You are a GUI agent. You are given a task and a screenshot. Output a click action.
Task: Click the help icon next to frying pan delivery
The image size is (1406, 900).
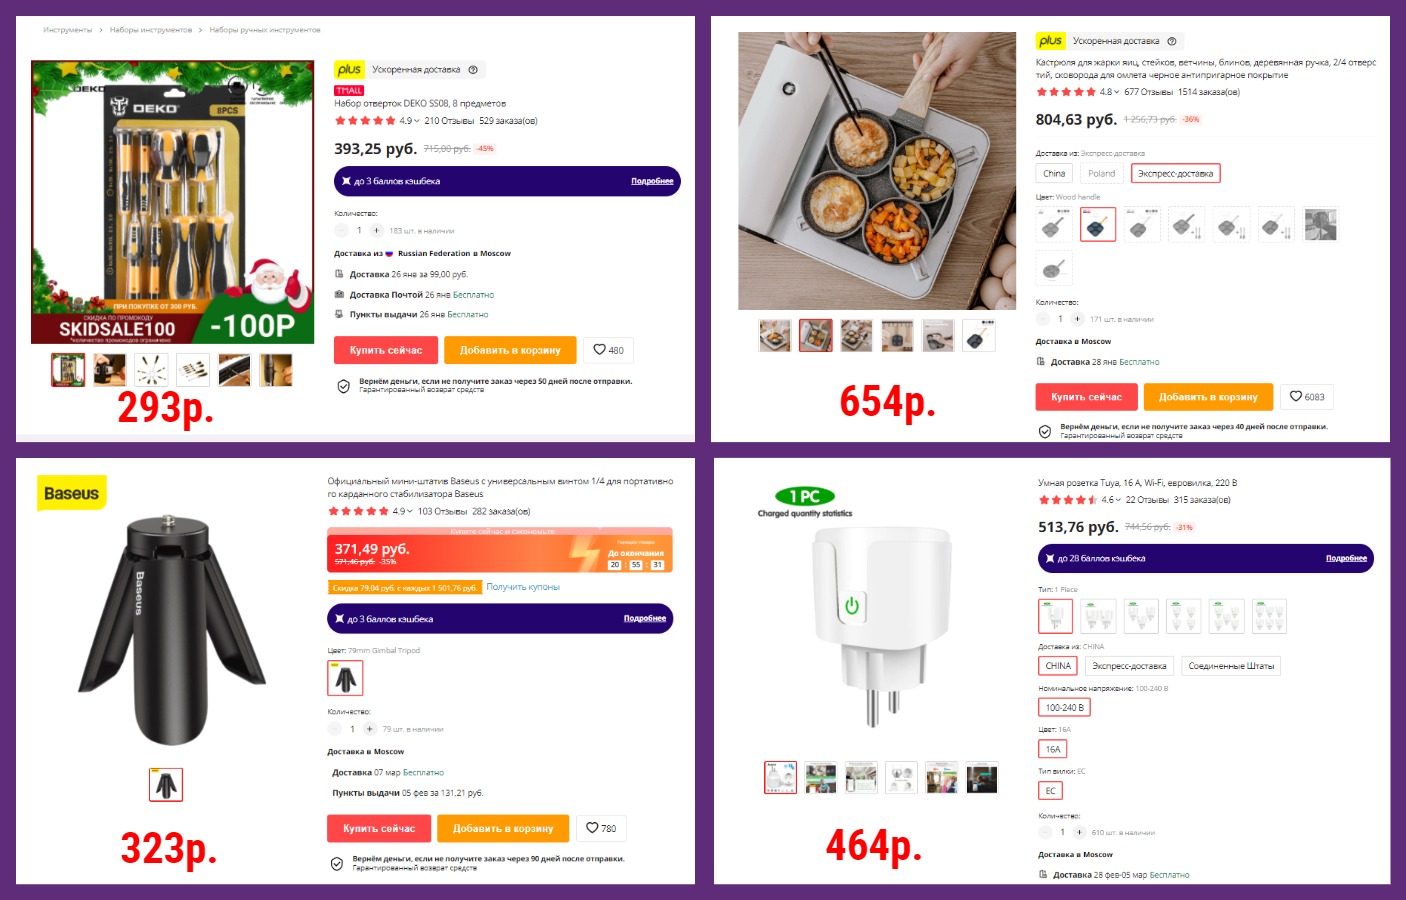[x=1172, y=41]
